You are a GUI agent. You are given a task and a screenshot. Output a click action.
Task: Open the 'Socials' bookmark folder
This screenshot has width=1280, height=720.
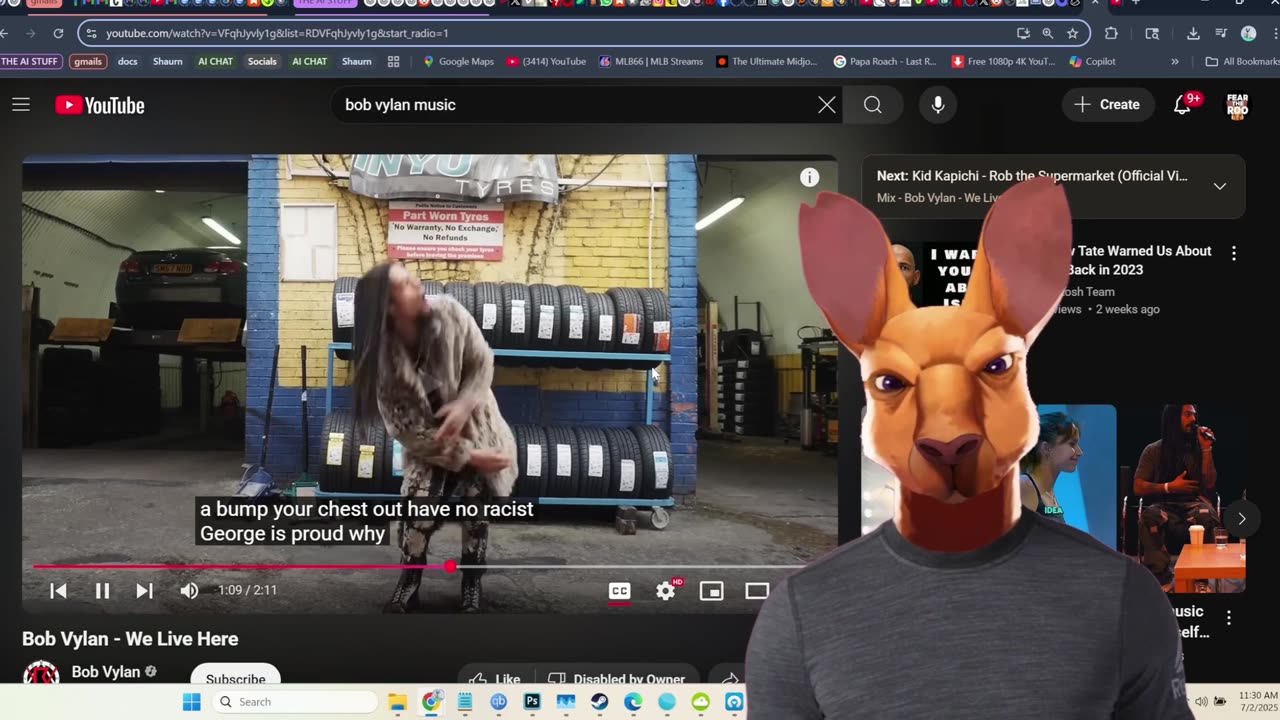coord(262,61)
